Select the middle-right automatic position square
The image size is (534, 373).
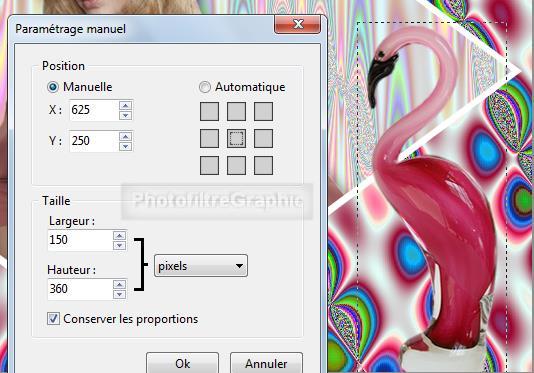pos(263,138)
